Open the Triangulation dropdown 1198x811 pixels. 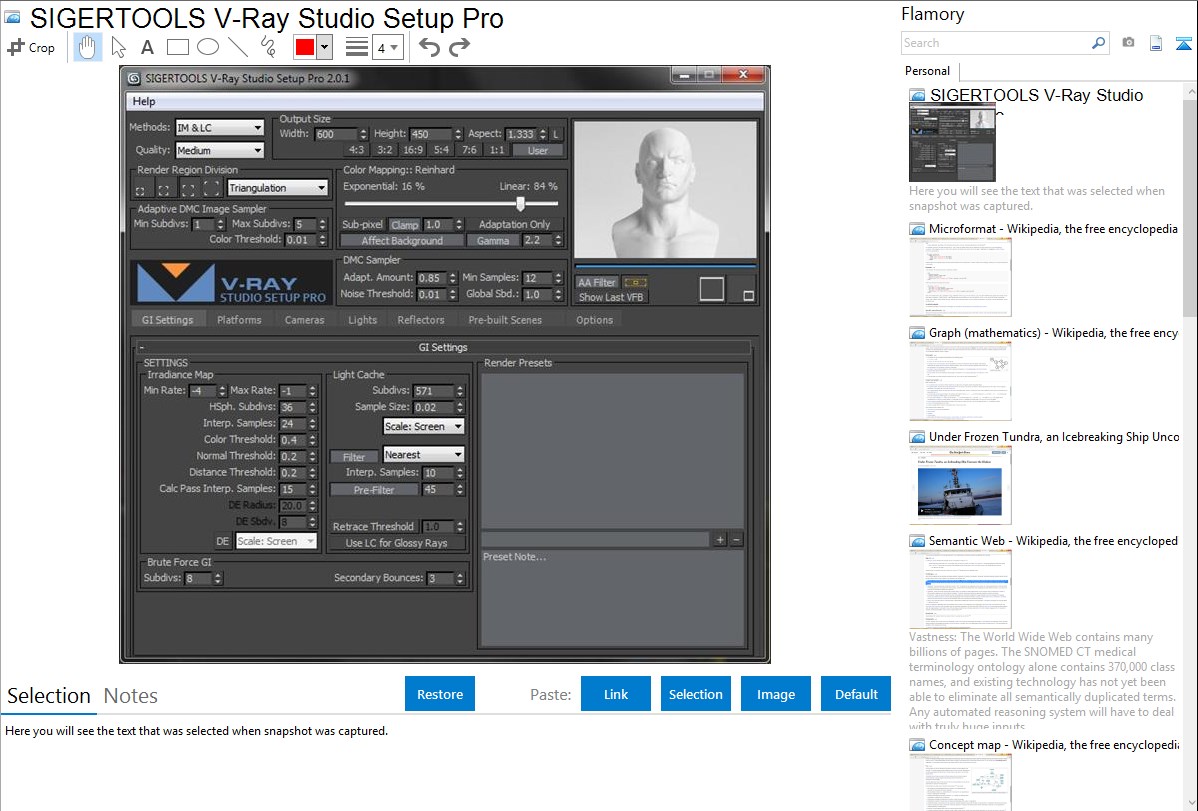tap(277, 188)
